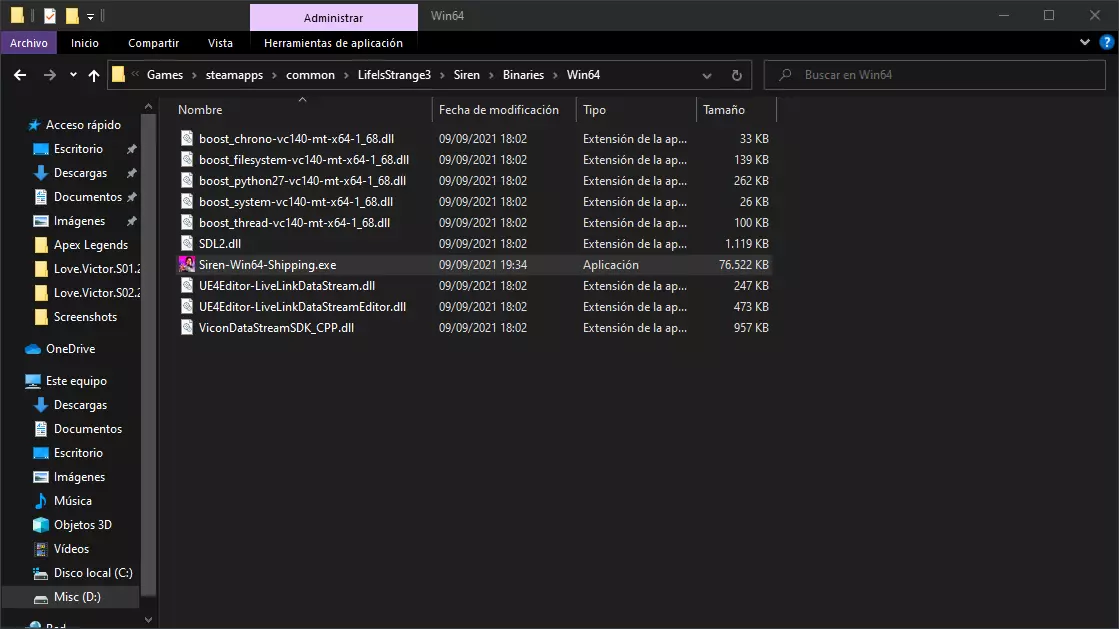Select the Siren-Win64-Shipping.exe icon

pyautogui.click(x=186, y=265)
